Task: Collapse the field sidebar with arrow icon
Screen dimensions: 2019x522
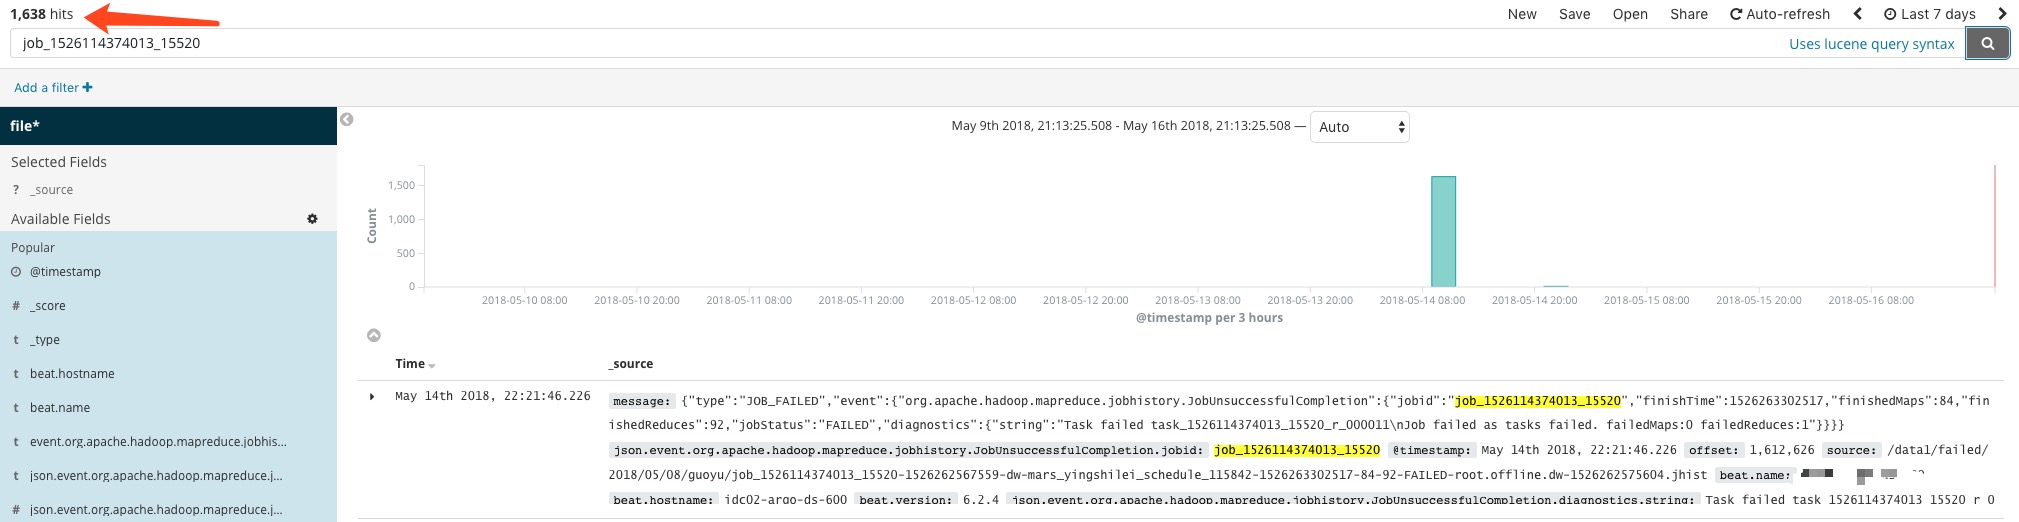Action: 347,120
